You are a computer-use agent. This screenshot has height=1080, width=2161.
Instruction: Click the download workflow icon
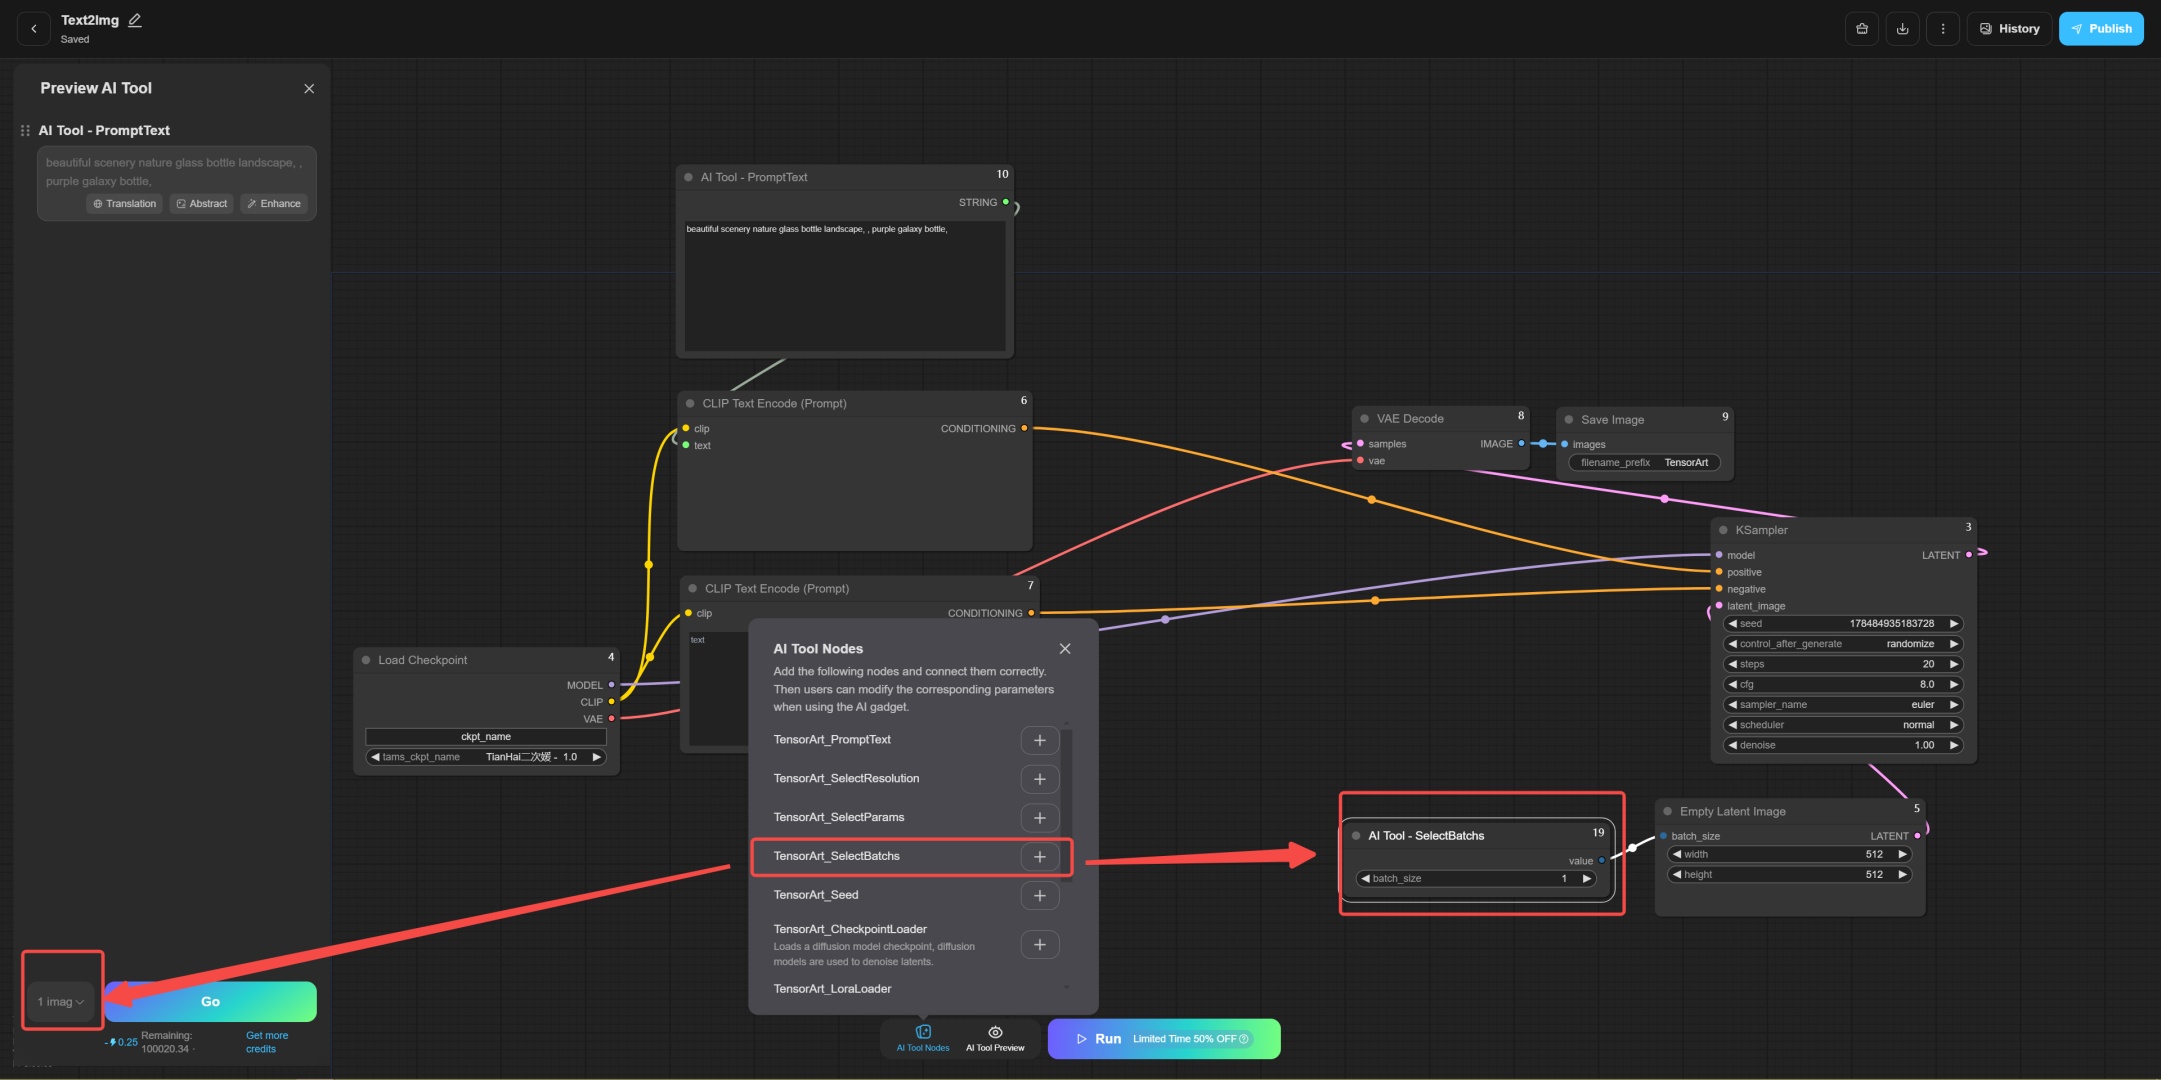pos(1902,29)
